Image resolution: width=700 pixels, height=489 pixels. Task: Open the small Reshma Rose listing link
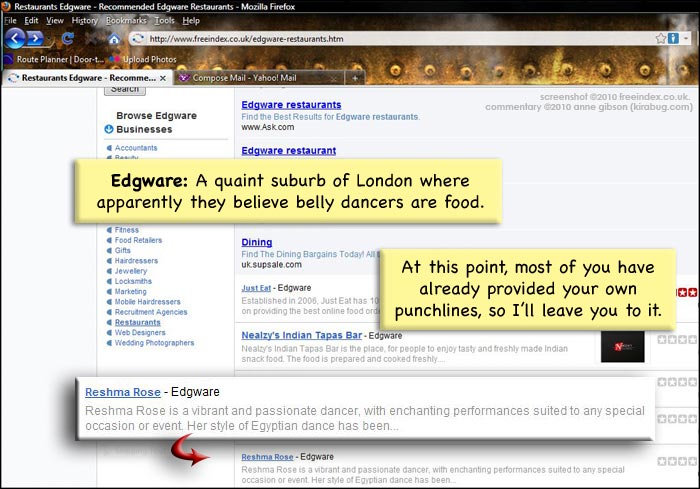click(x=267, y=457)
